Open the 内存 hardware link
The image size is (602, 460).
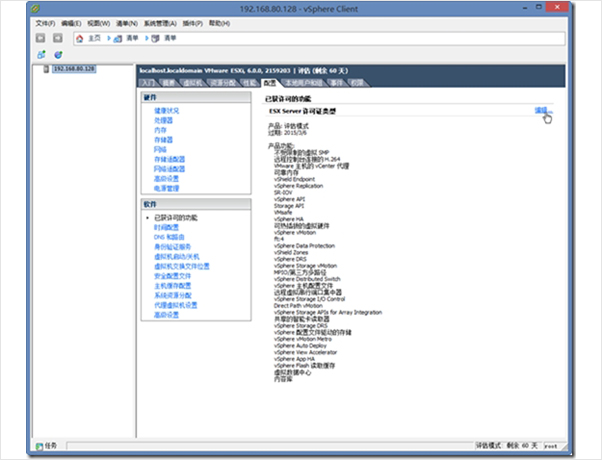pos(160,130)
